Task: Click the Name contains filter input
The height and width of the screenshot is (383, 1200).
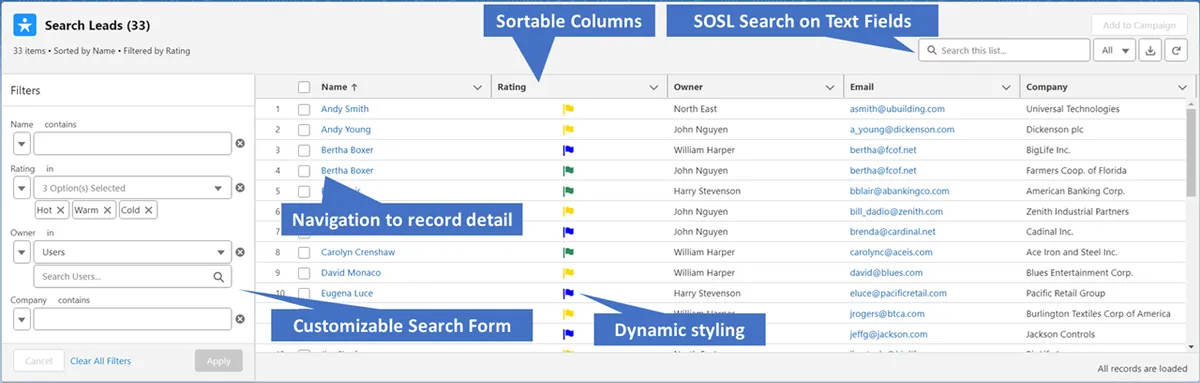Action: pyautogui.click(x=132, y=144)
